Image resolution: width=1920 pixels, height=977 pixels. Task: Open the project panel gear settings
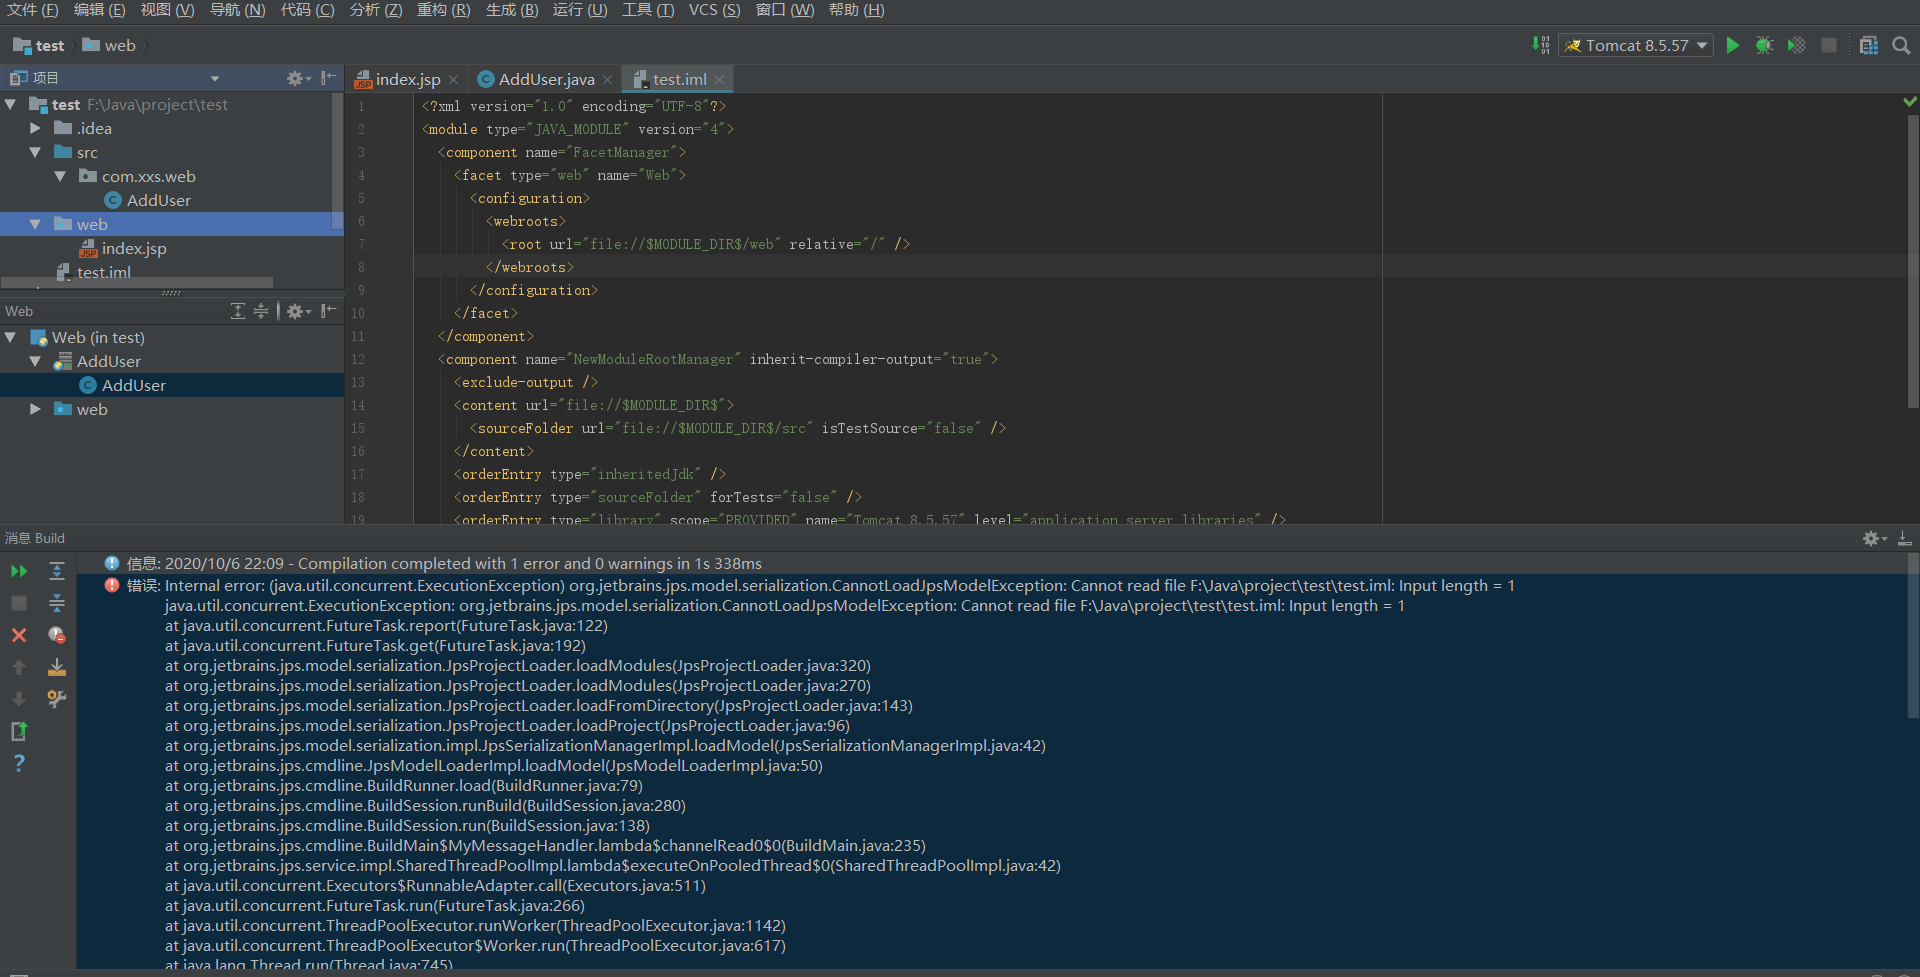pos(298,78)
